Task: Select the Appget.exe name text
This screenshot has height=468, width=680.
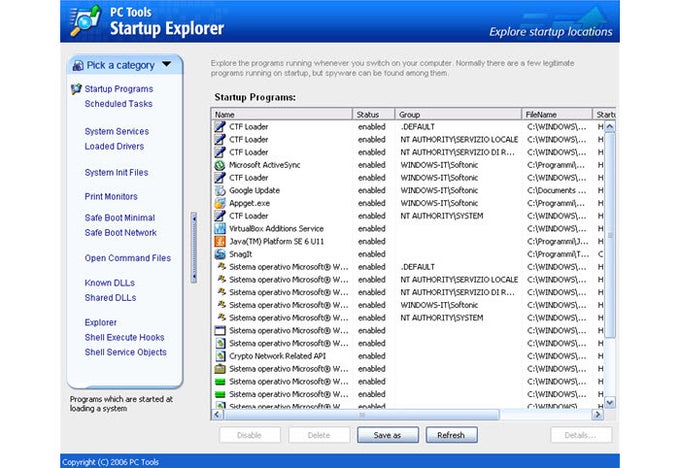Action: point(249,203)
